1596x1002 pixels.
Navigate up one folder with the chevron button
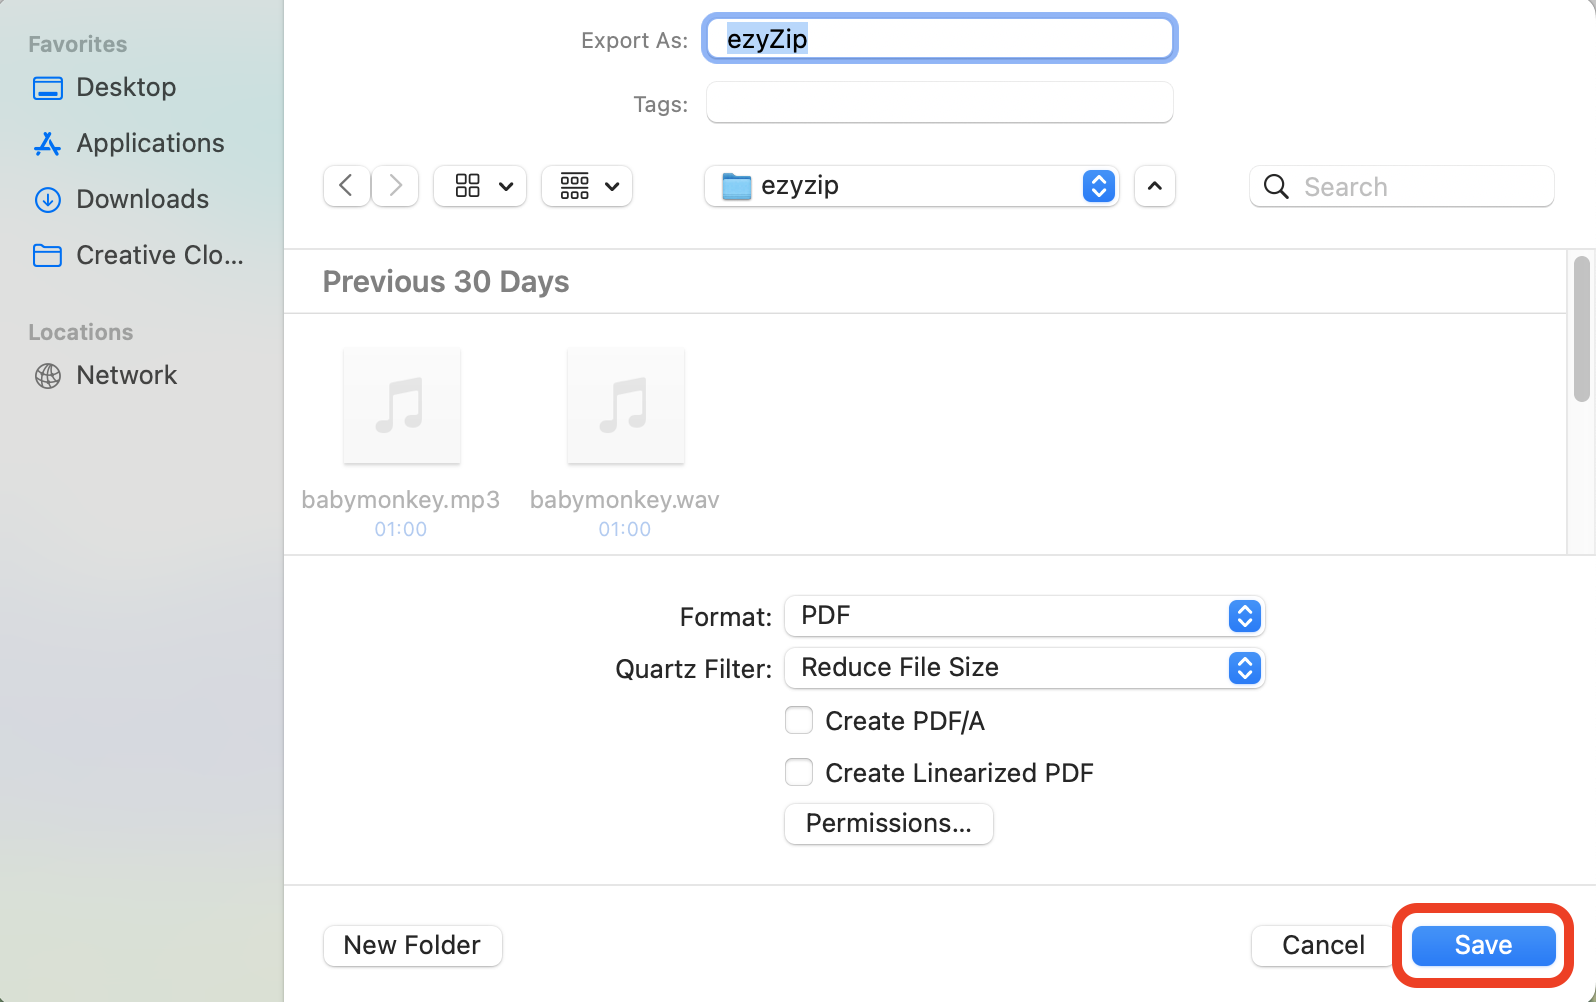point(1154,186)
